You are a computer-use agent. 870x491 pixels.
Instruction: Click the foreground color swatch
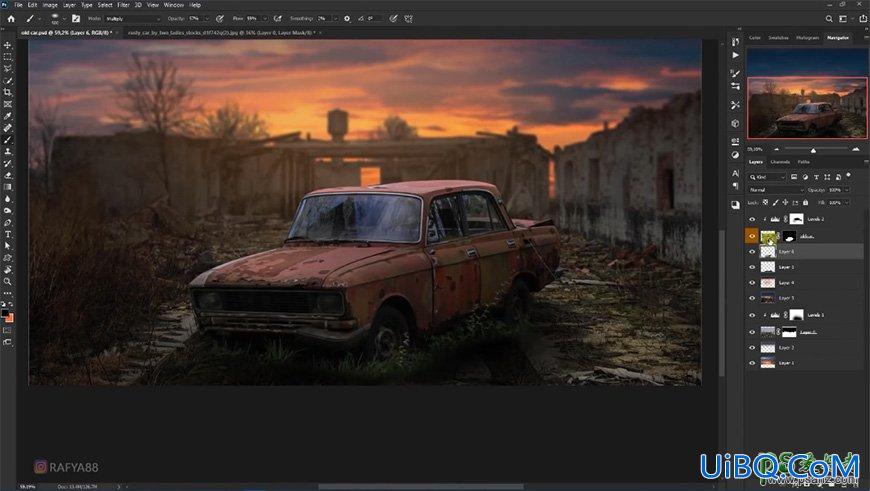pyautogui.click(x=5, y=313)
